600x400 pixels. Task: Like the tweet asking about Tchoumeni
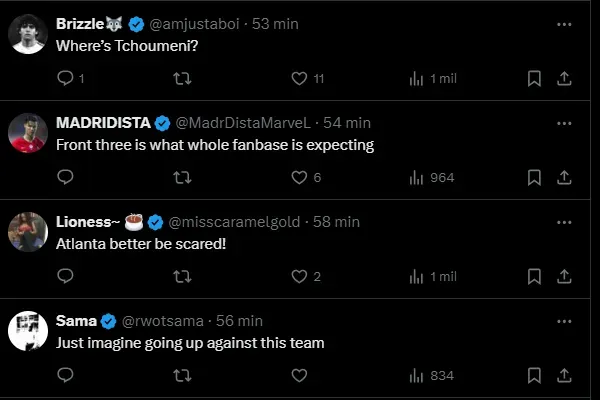point(298,78)
